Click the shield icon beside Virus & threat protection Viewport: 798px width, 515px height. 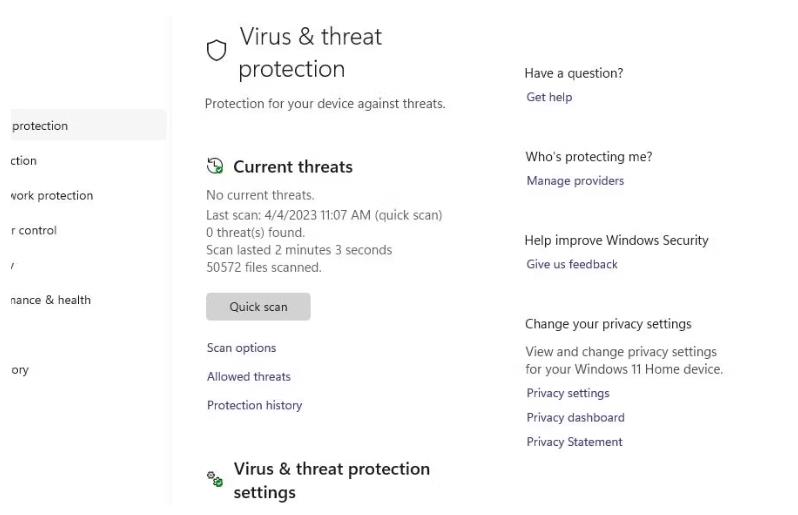(x=216, y=50)
